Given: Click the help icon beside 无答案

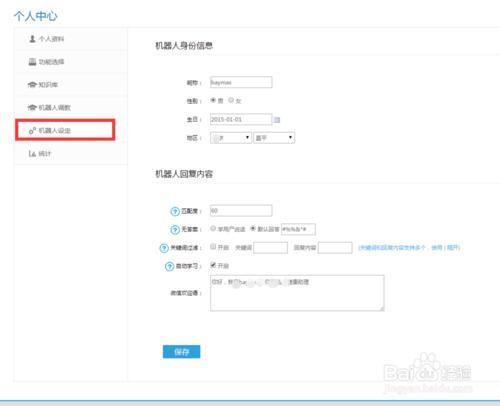Looking at the screenshot, I should coord(175,230).
